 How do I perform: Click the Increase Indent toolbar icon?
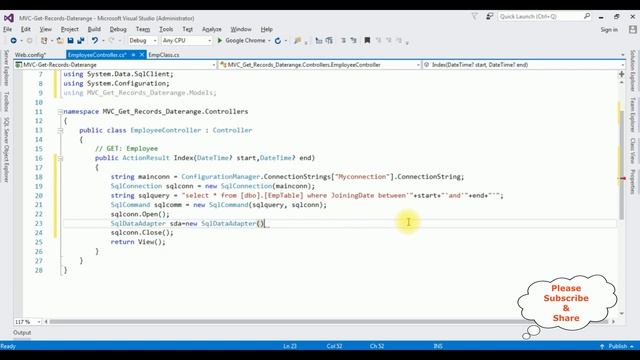tap(329, 40)
